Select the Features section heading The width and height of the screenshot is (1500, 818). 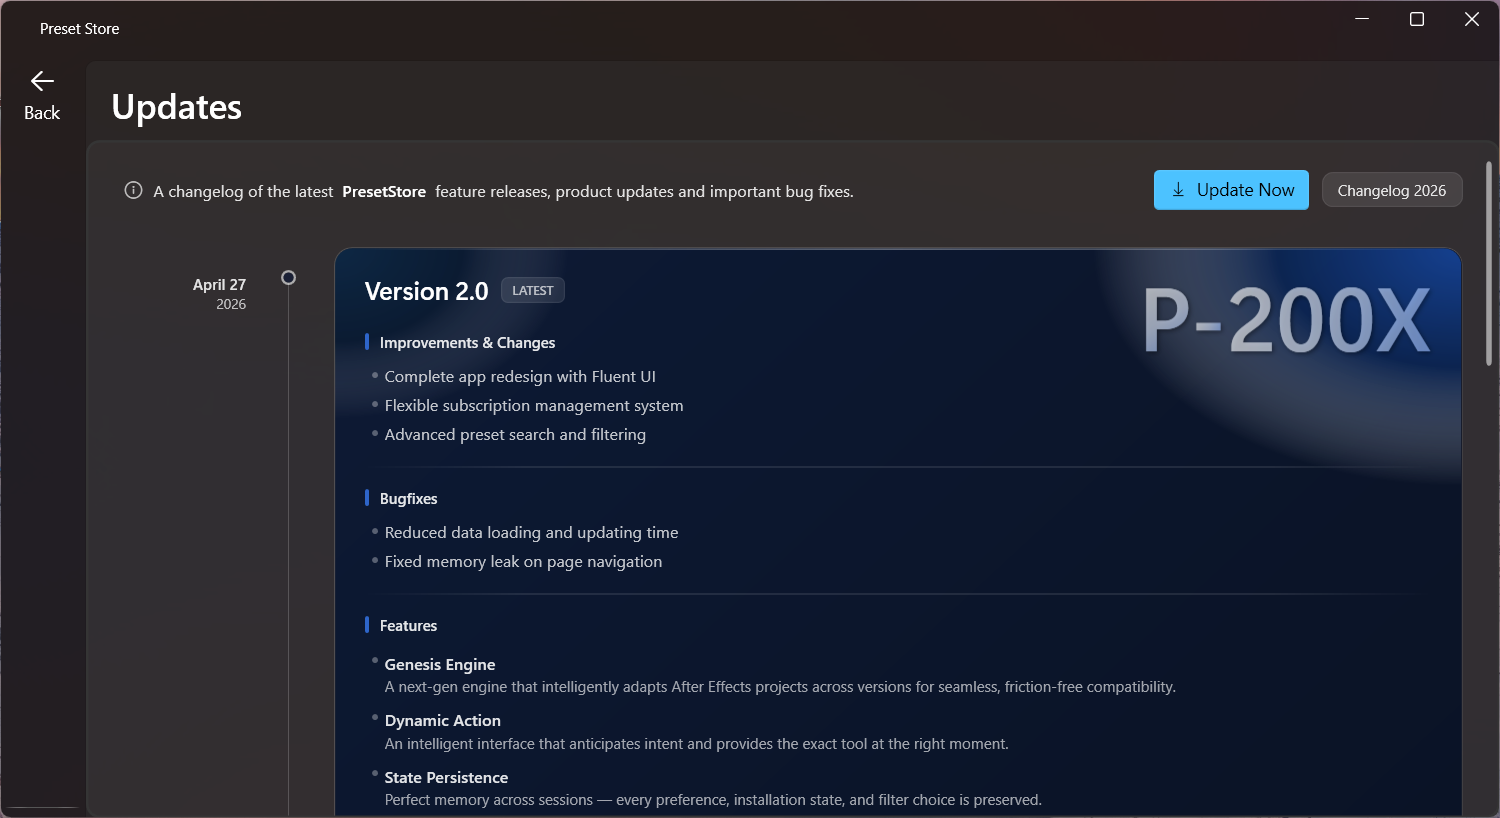click(408, 625)
